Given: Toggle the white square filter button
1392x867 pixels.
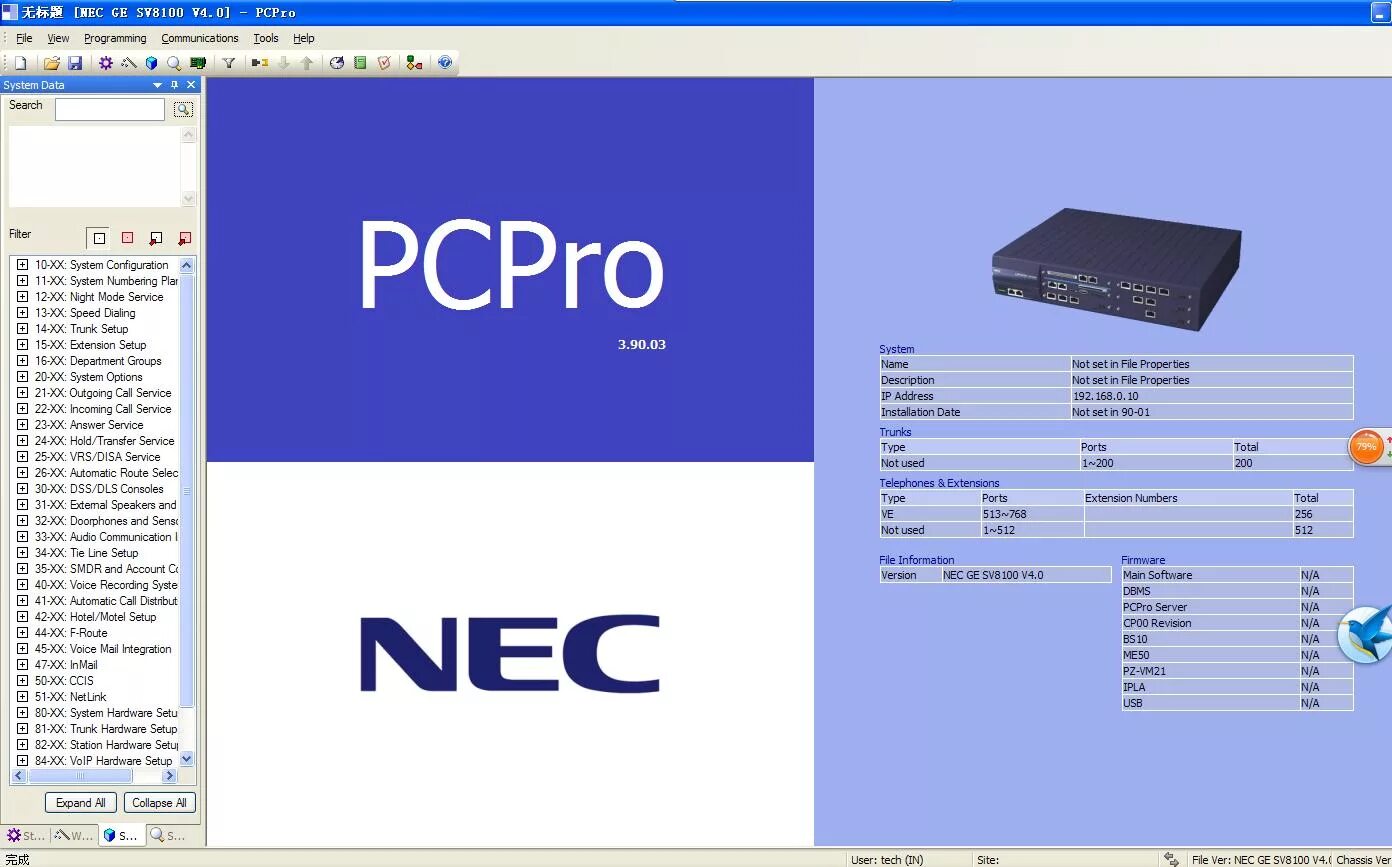Looking at the screenshot, I should (x=98, y=238).
